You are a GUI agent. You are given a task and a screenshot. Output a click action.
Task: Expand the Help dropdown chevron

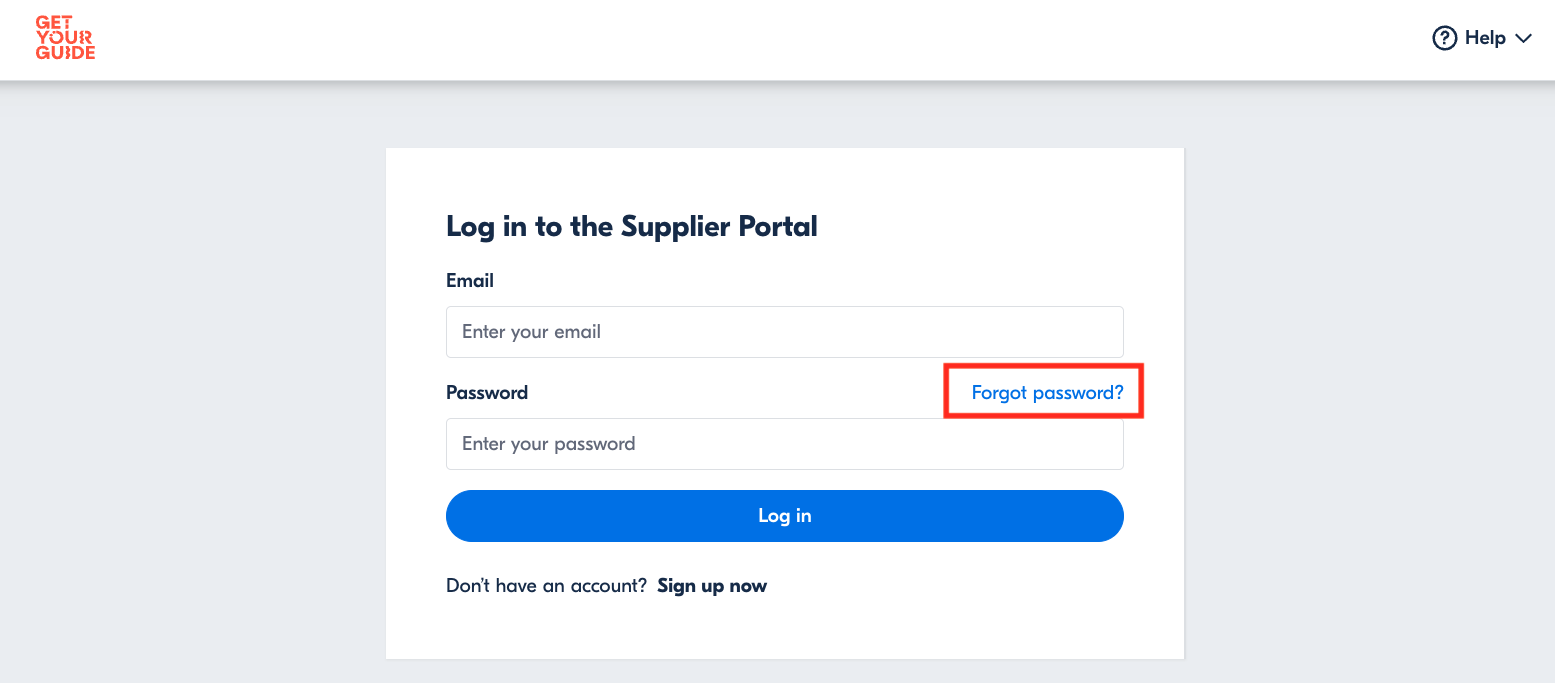tap(1524, 38)
